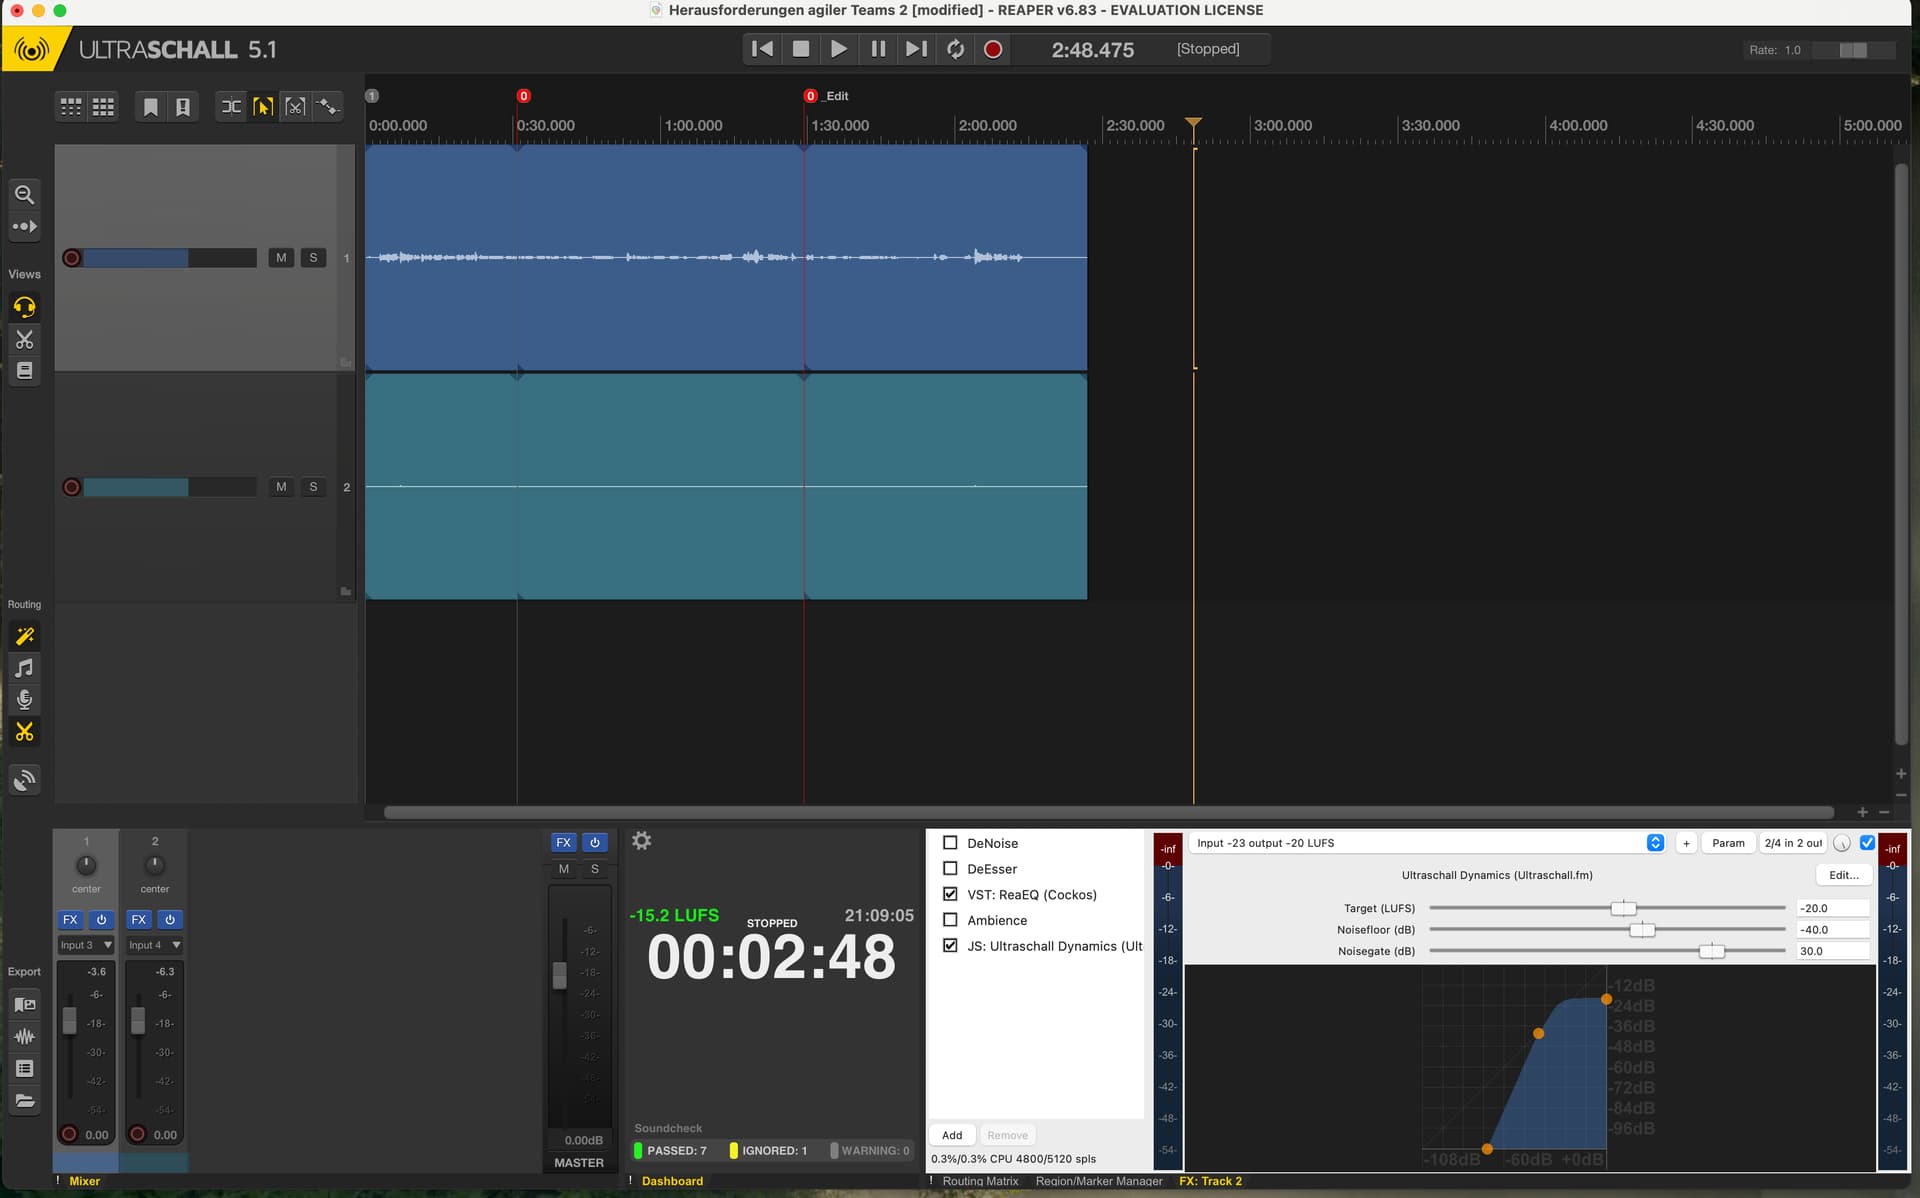Click the envelope points toolbar icon
Image resolution: width=1920 pixels, height=1198 pixels.
coord(328,106)
